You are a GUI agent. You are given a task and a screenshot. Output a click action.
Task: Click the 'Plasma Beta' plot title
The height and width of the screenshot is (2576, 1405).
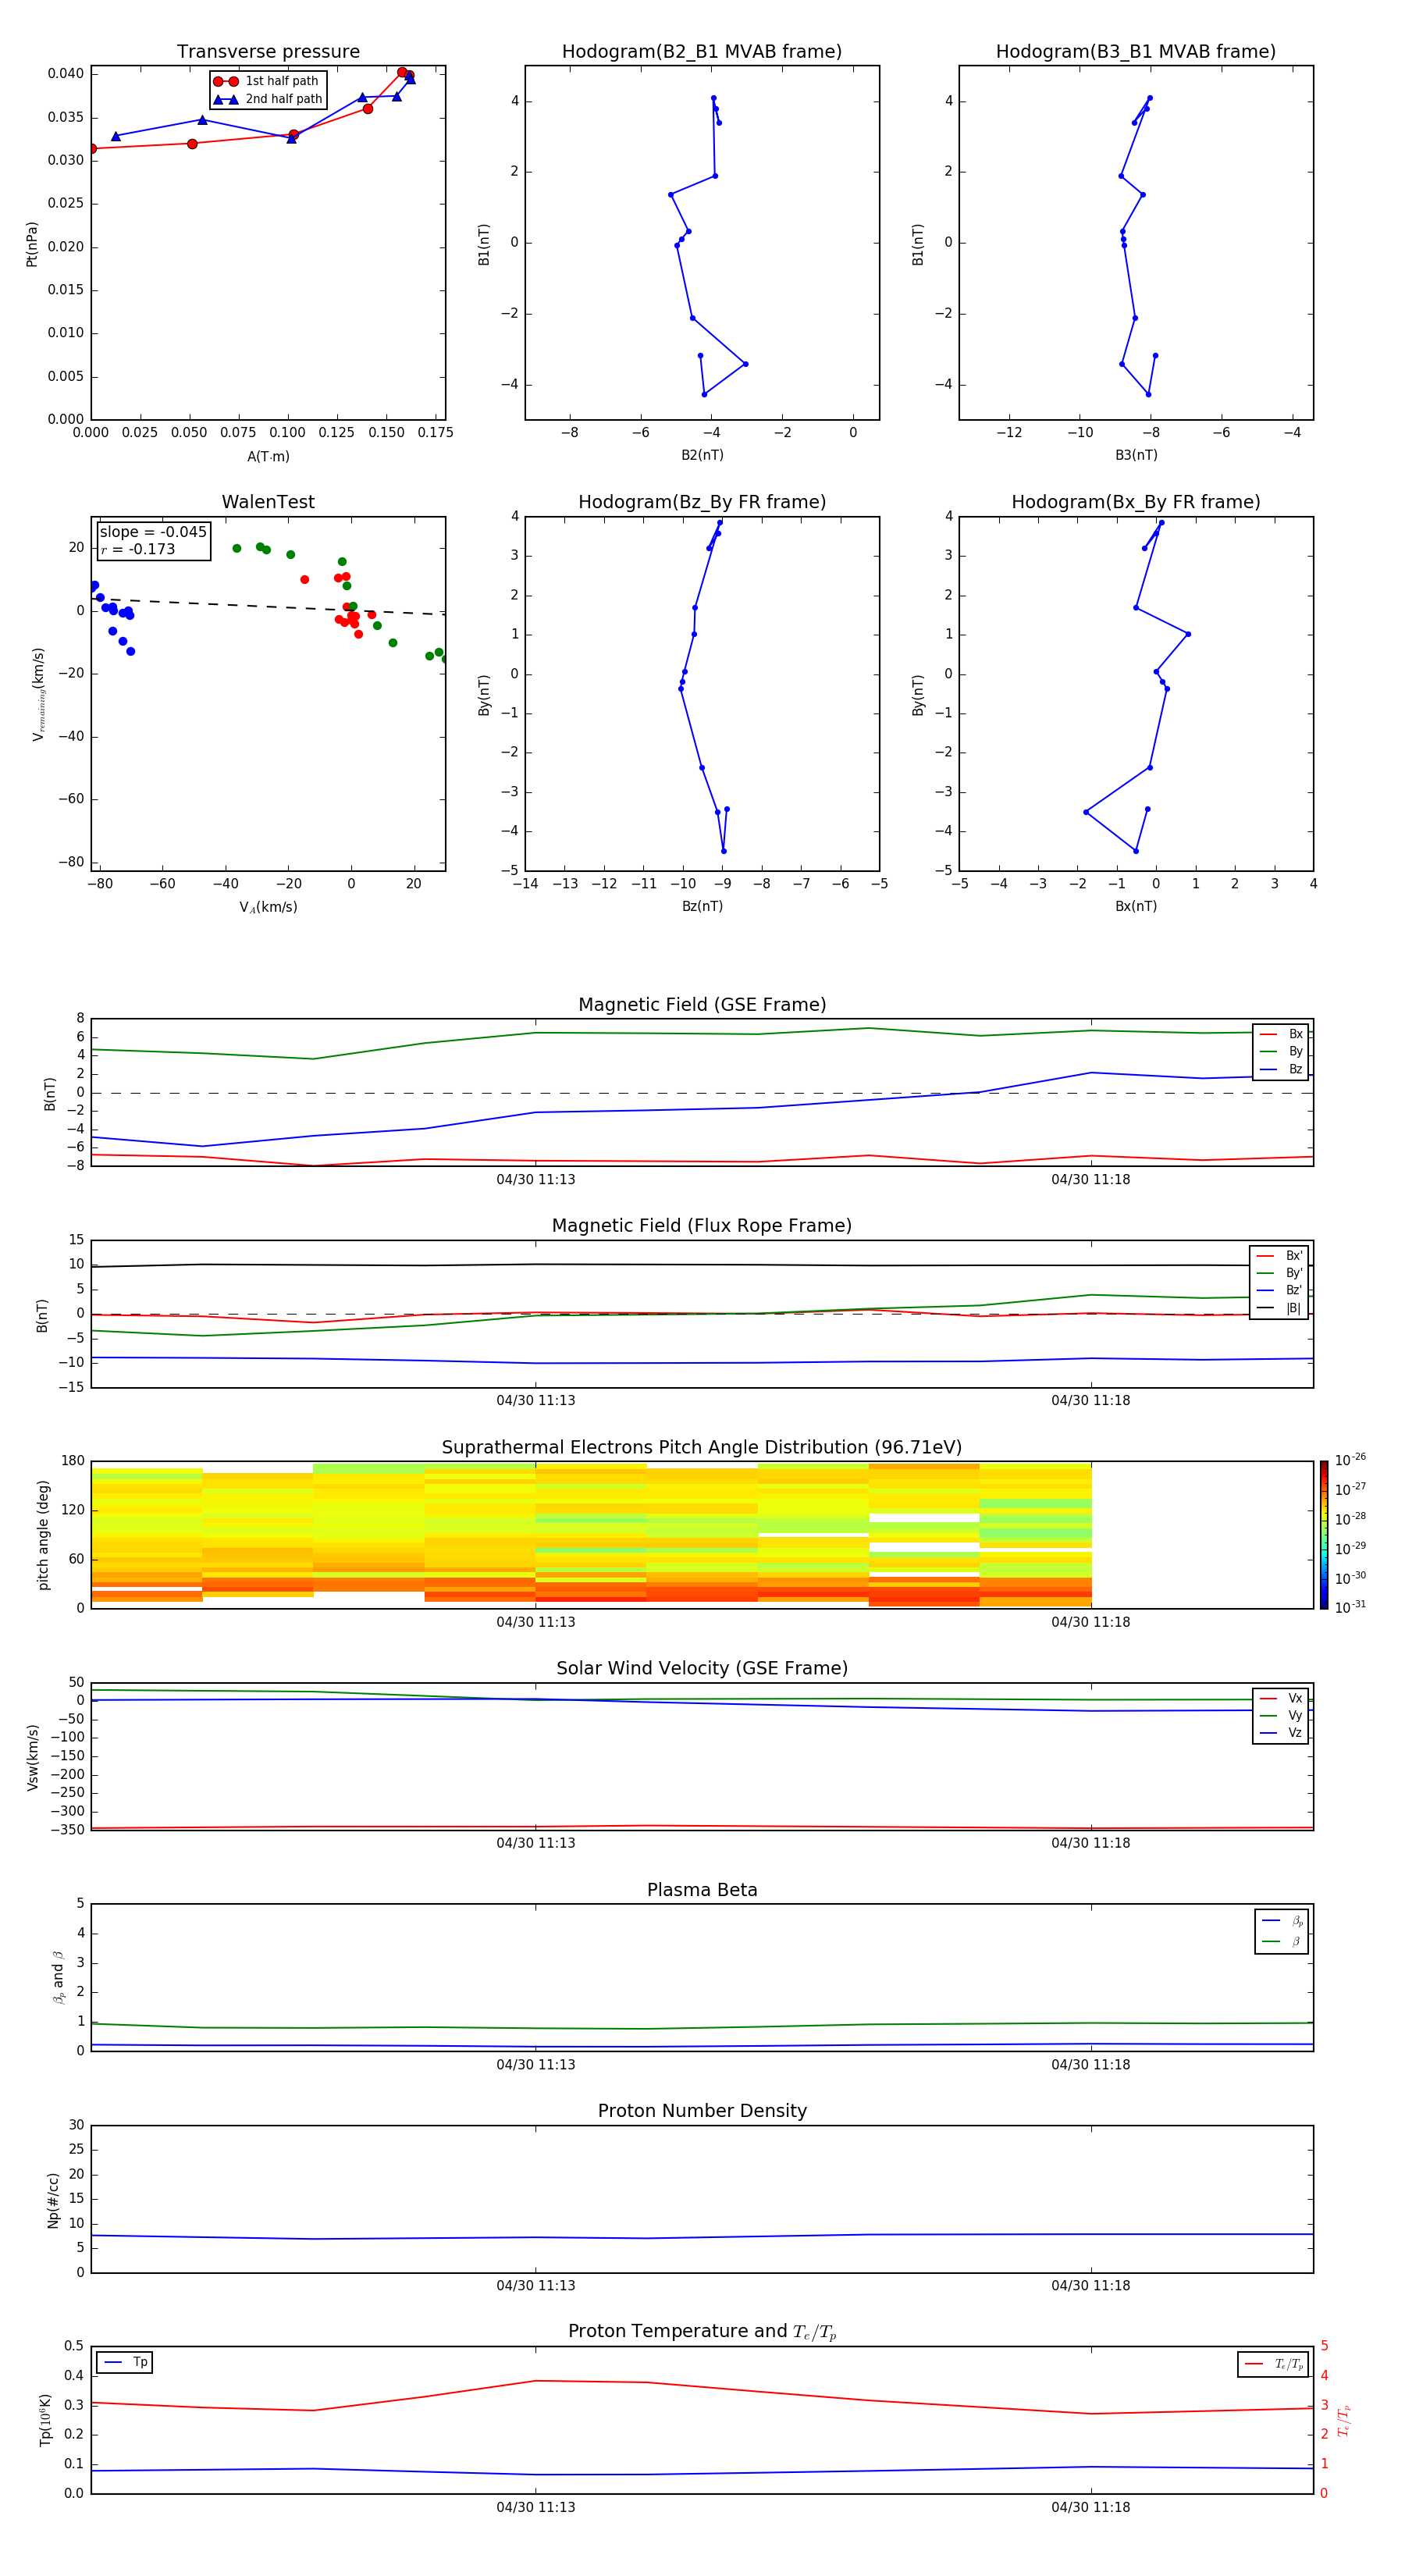[702, 1890]
